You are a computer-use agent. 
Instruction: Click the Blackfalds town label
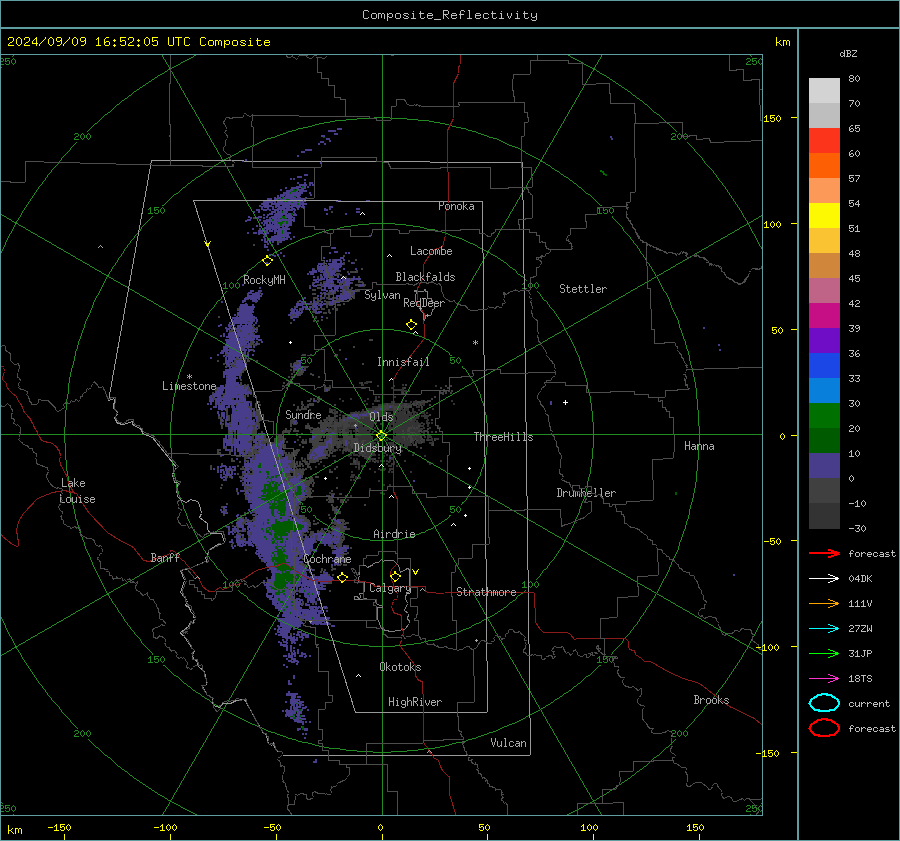(425, 277)
